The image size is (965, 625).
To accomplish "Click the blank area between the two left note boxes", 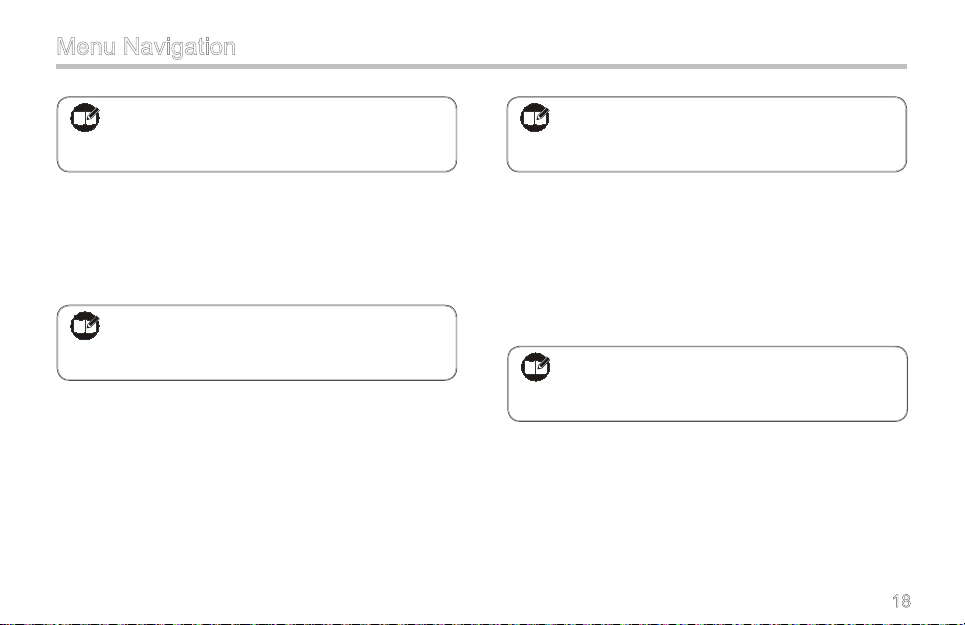I will [x=257, y=239].
